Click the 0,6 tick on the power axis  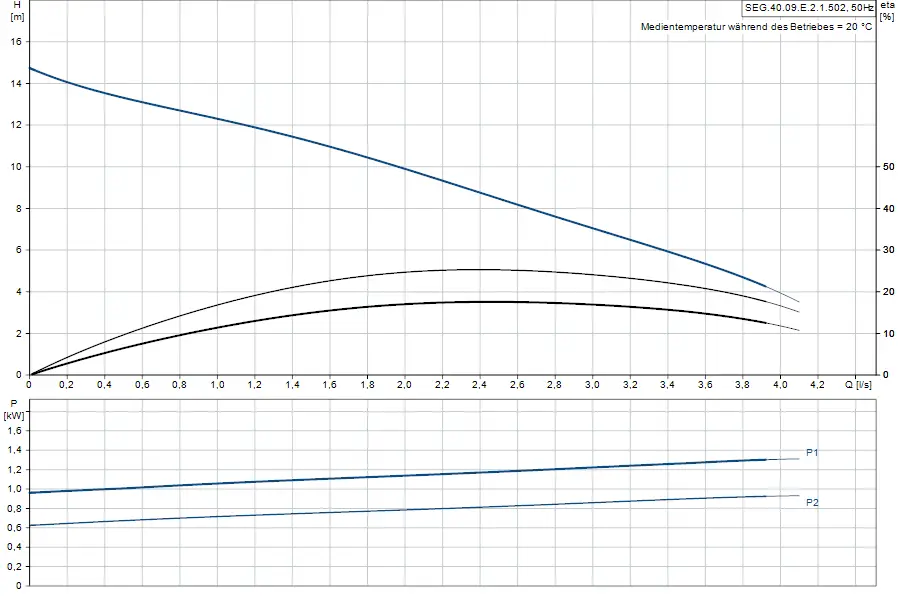(x=15, y=528)
